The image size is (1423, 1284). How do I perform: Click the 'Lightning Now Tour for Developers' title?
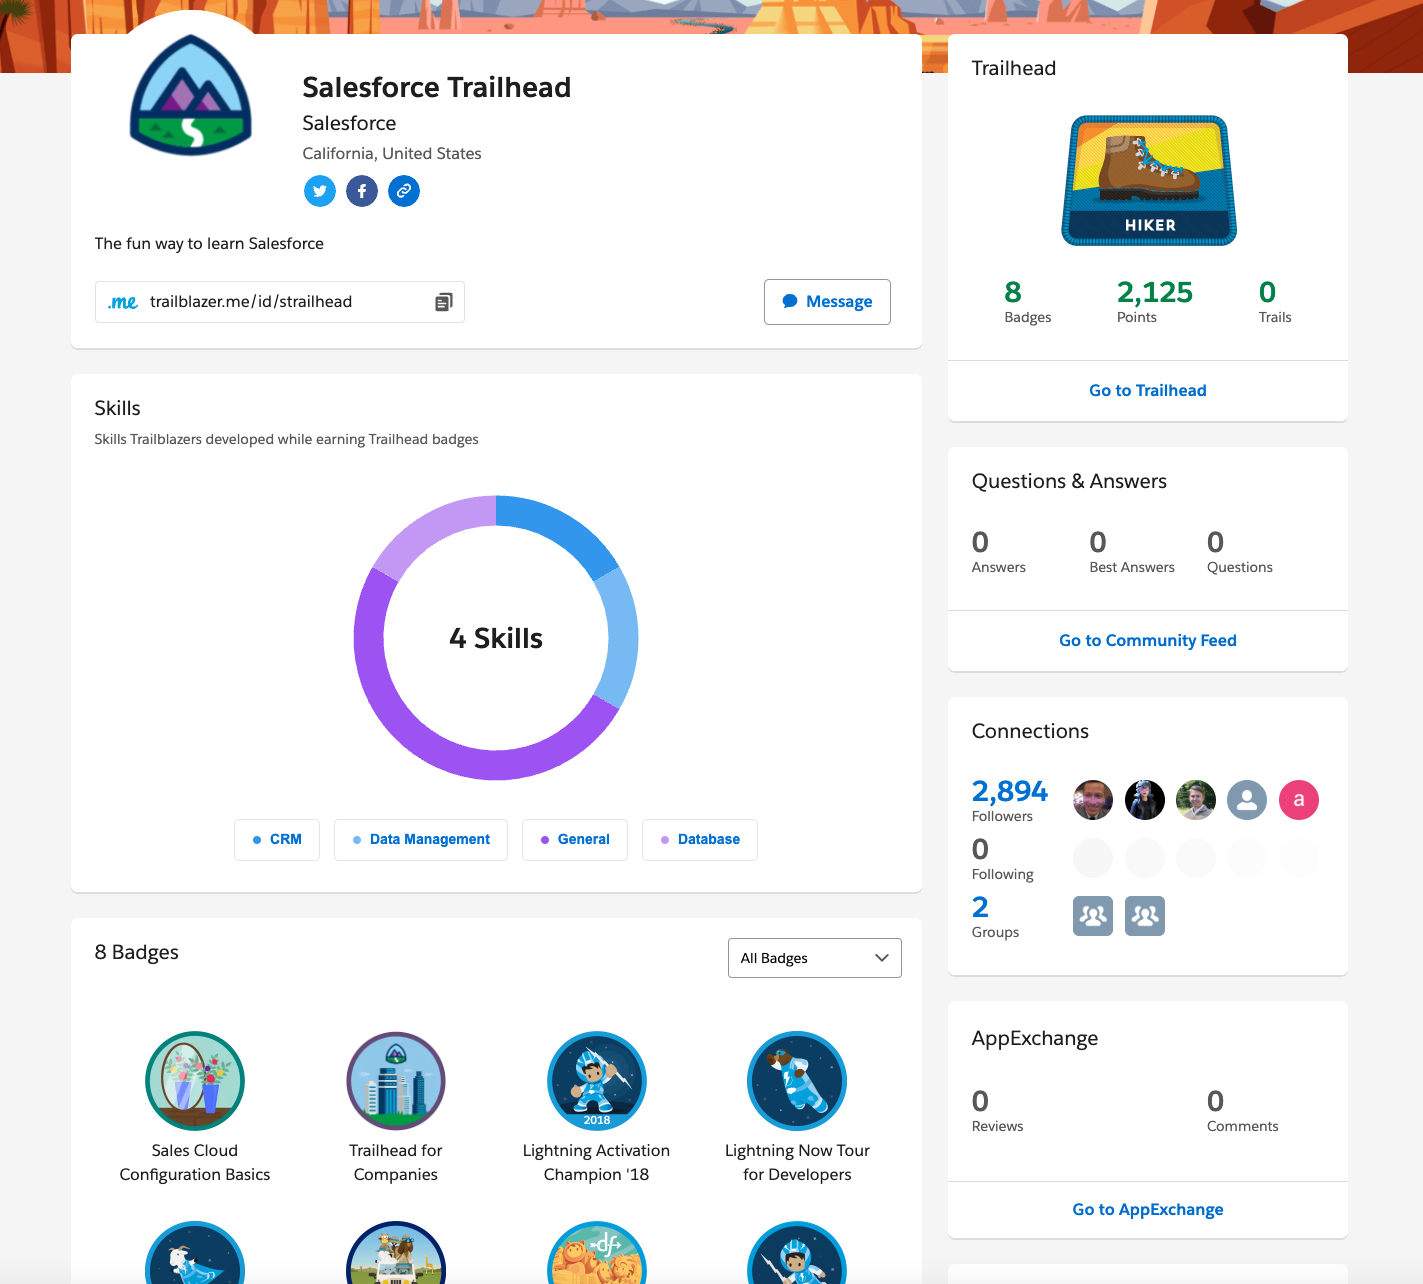click(x=797, y=1163)
